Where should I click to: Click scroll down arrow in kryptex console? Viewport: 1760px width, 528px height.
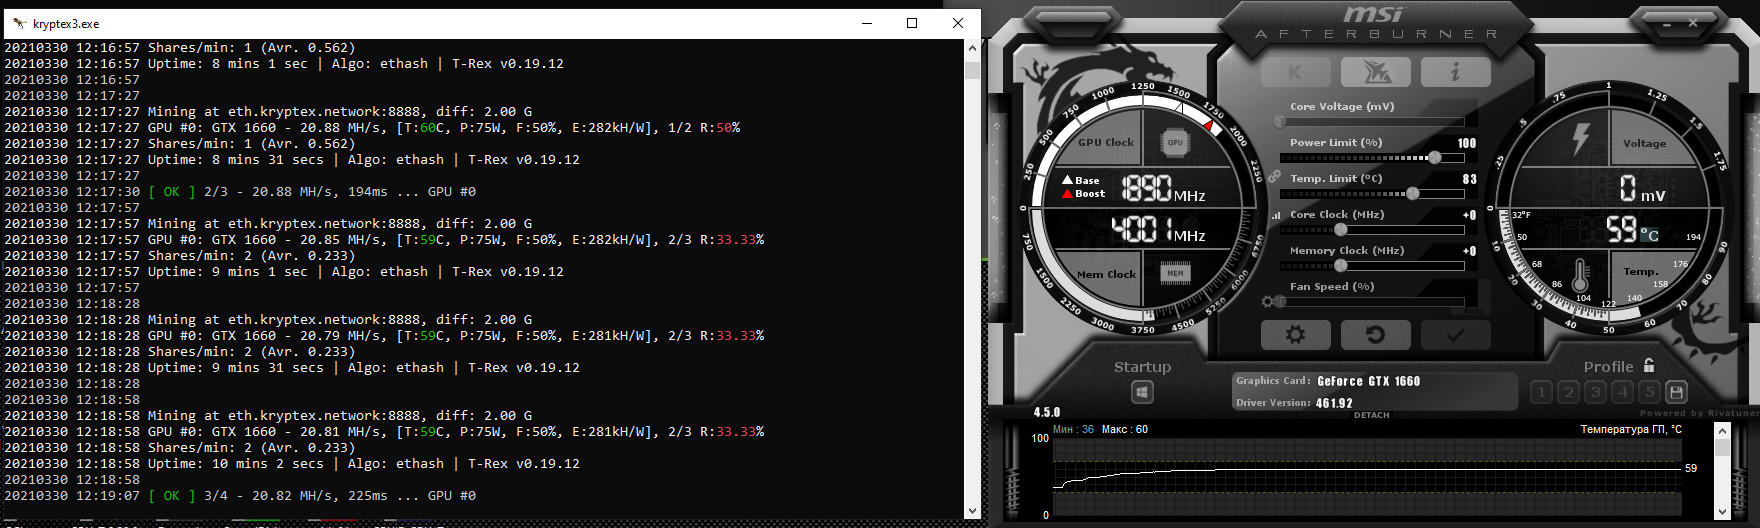coord(971,510)
